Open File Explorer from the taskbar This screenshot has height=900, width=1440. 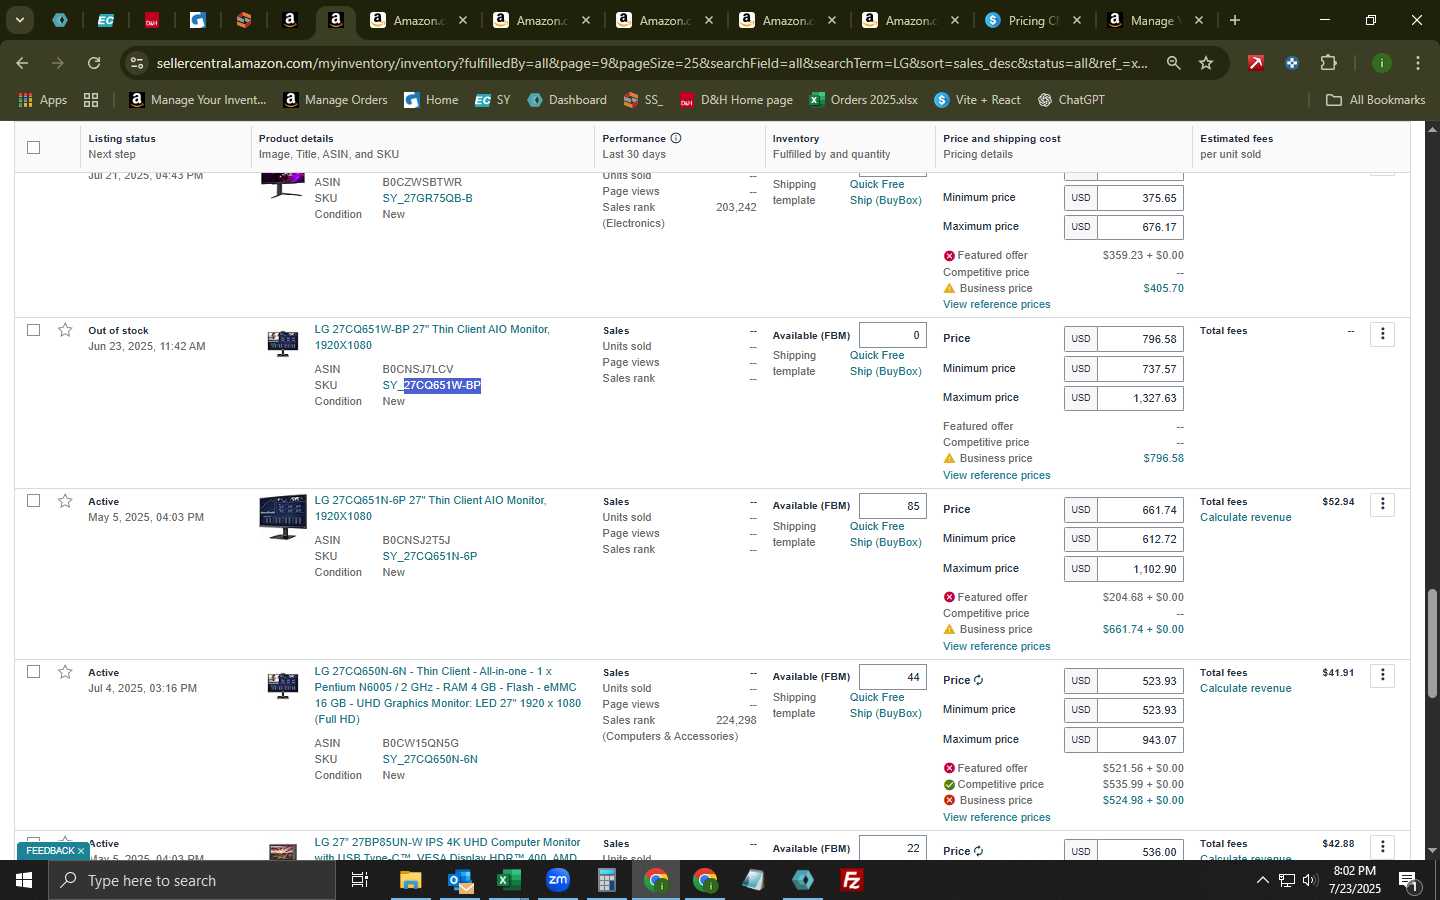click(x=411, y=880)
